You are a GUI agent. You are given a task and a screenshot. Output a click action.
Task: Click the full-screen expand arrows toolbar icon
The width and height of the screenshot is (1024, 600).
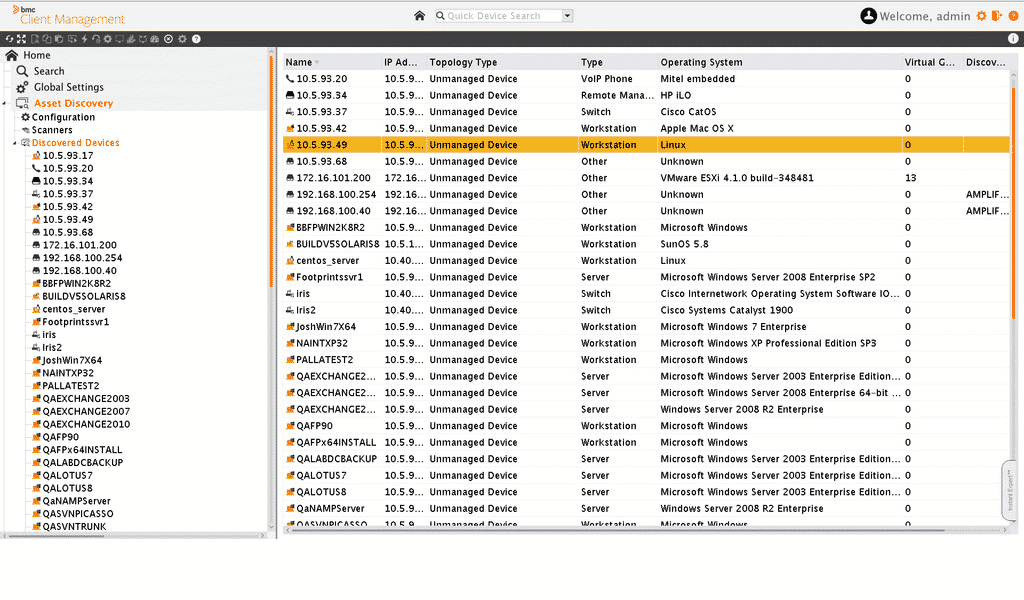22,39
